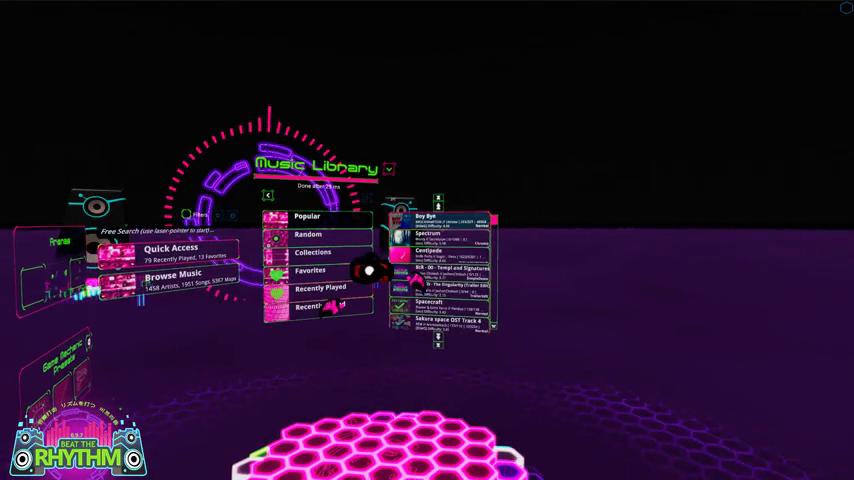854x480 pixels.
Task: Jump to bottom of song list
Action: pos(438,345)
